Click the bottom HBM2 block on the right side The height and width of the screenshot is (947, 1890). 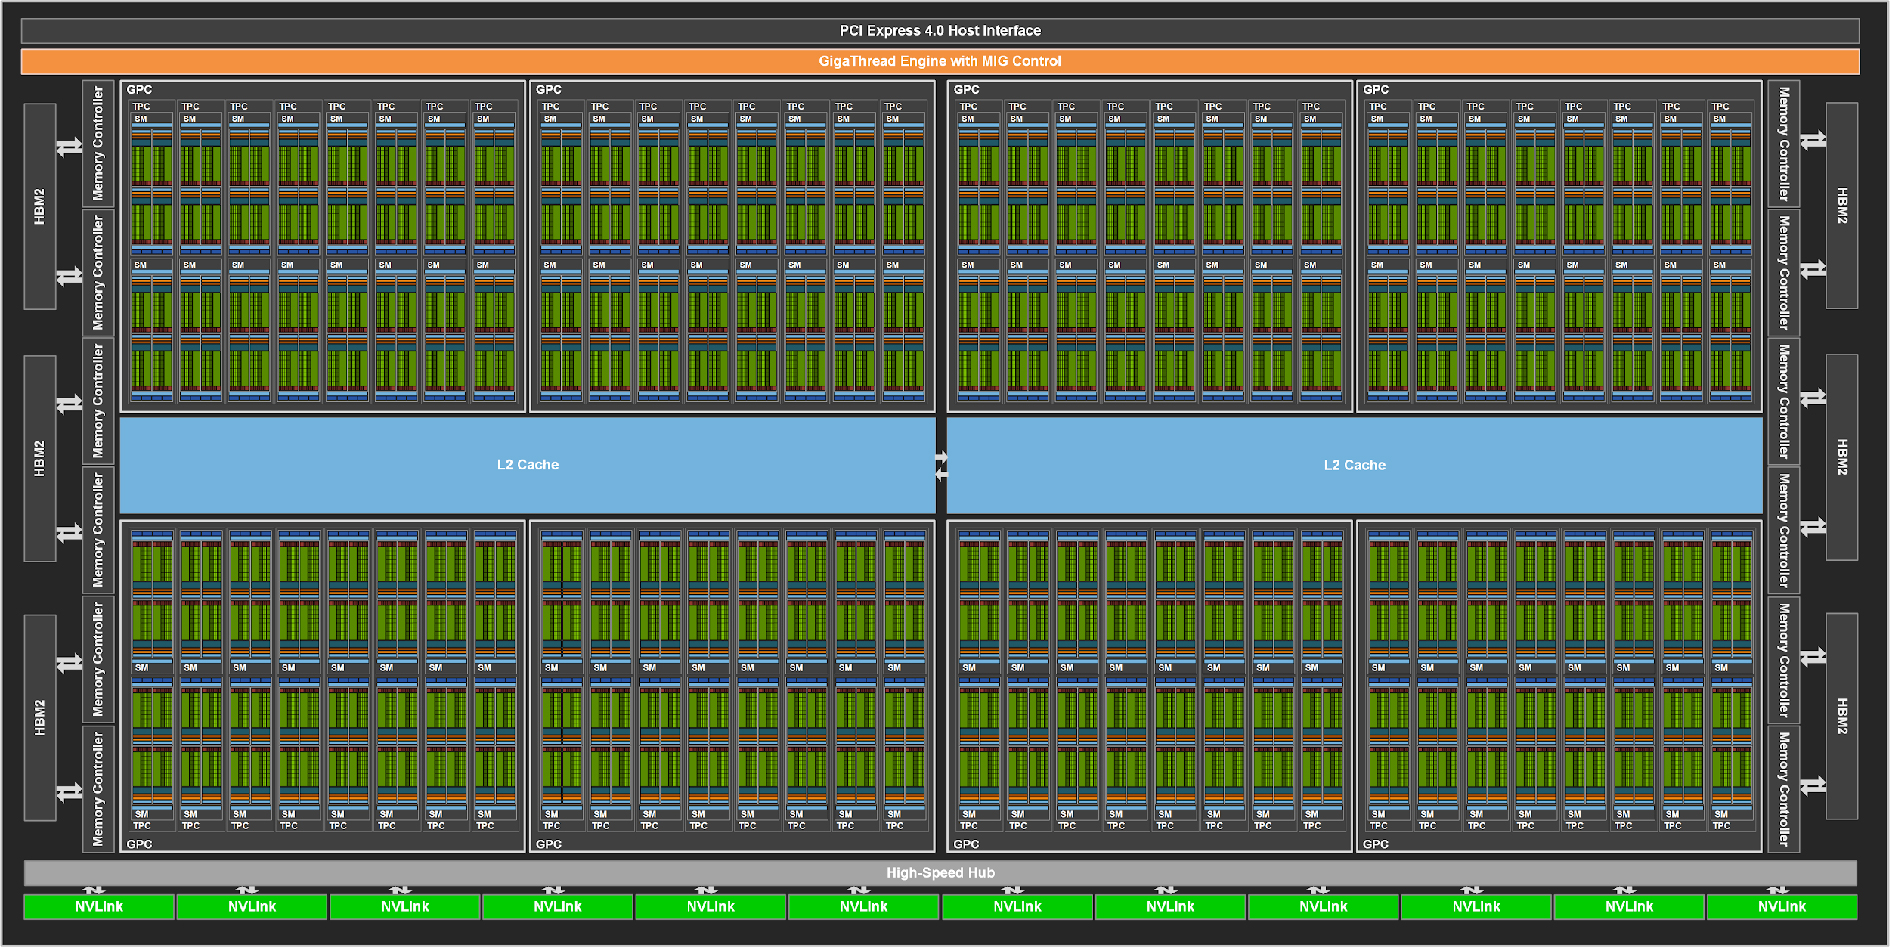(1842, 717)
